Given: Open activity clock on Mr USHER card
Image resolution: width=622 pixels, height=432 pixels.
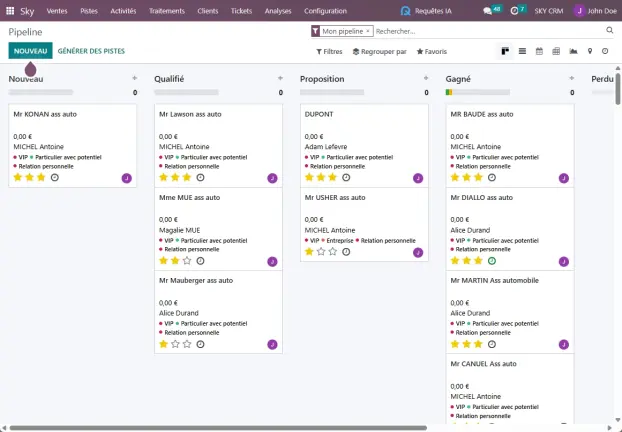Looking at the screenshot, I should point(346,252).
